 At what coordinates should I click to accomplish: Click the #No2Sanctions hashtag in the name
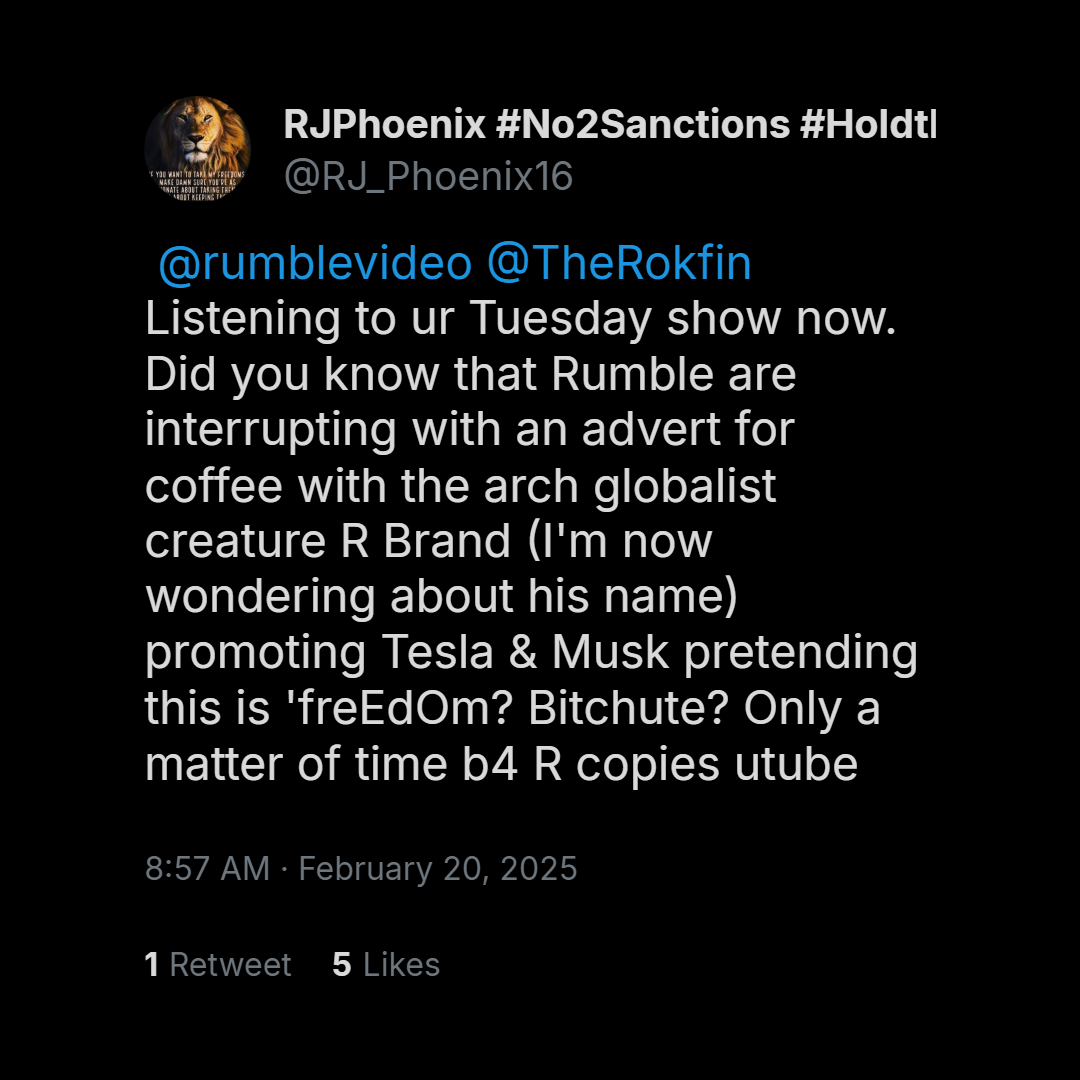click(x=643, y=125)
